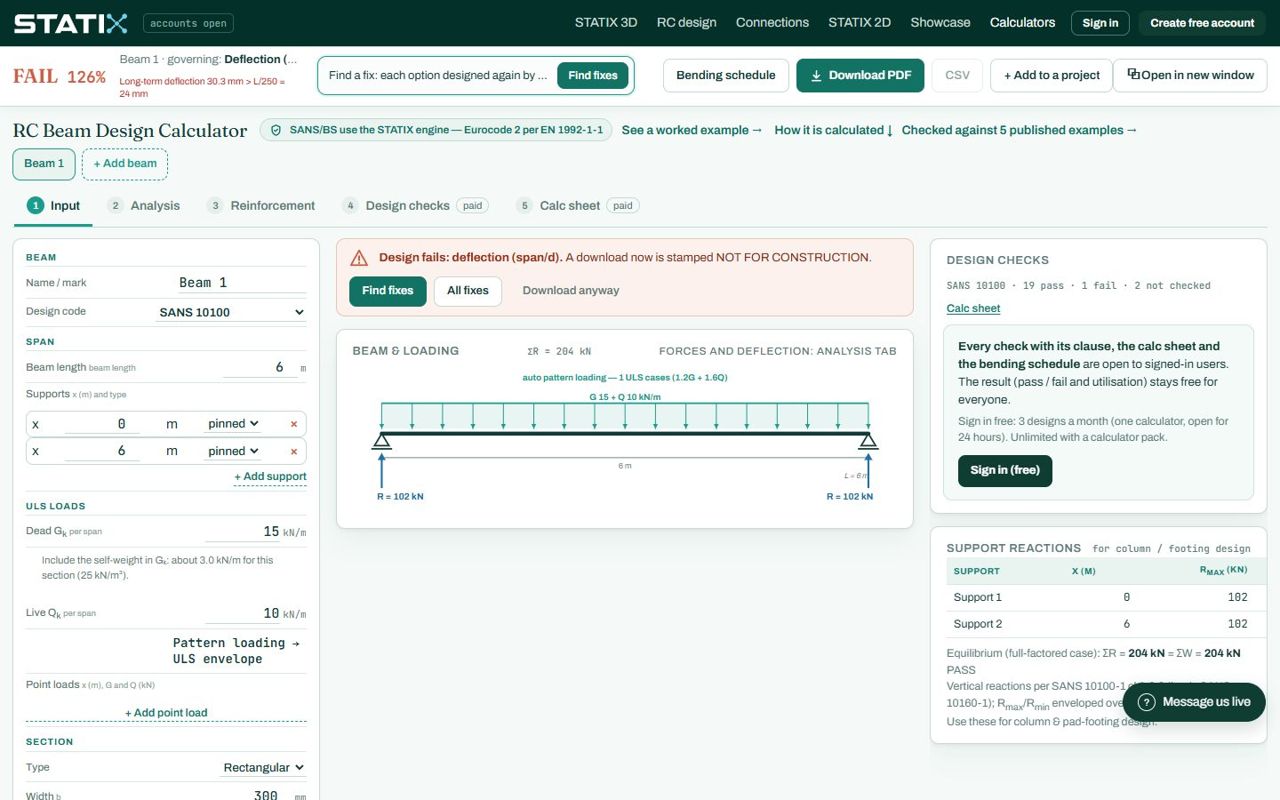This screenshot has width=1280, height=800.
Task: Change the support type at x 6
Action: click(x=234, y=451)
